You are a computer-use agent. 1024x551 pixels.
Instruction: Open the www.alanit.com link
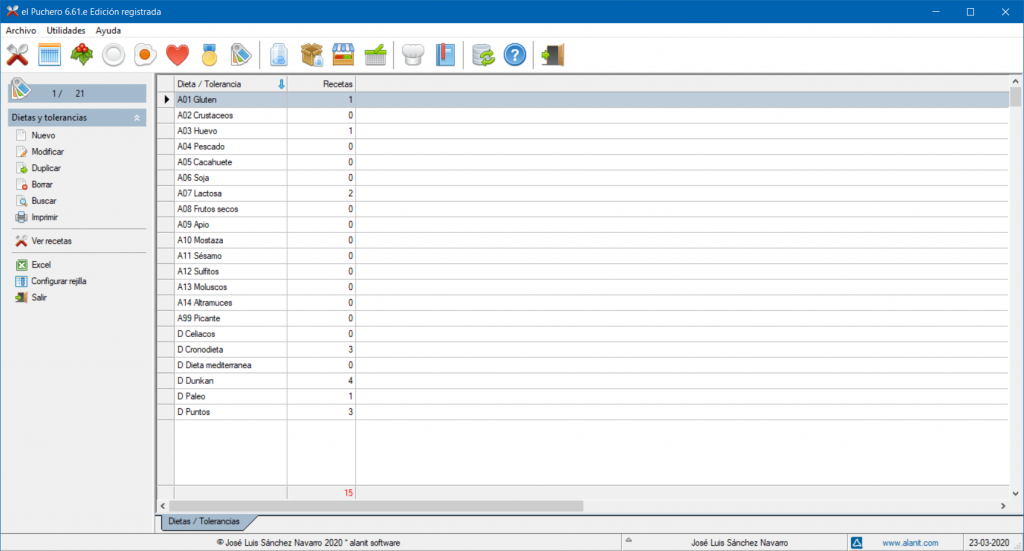(x=910, y=543)
